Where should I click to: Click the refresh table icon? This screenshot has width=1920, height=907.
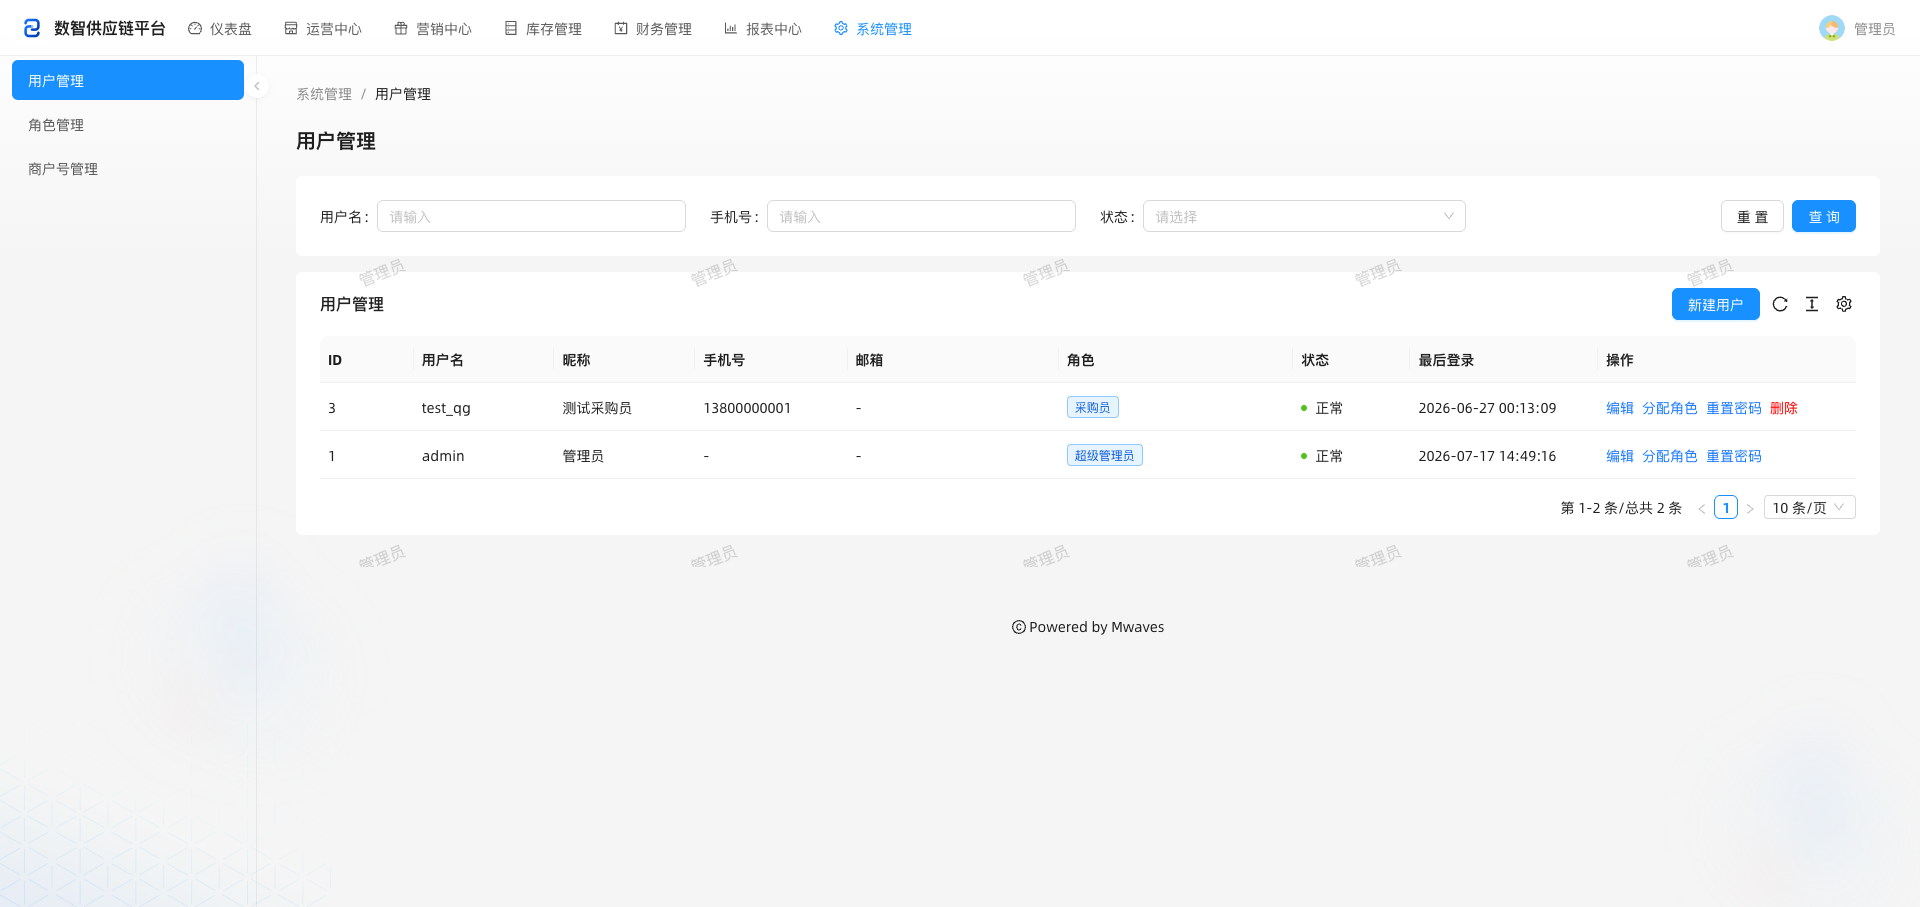pos(1780,304)
